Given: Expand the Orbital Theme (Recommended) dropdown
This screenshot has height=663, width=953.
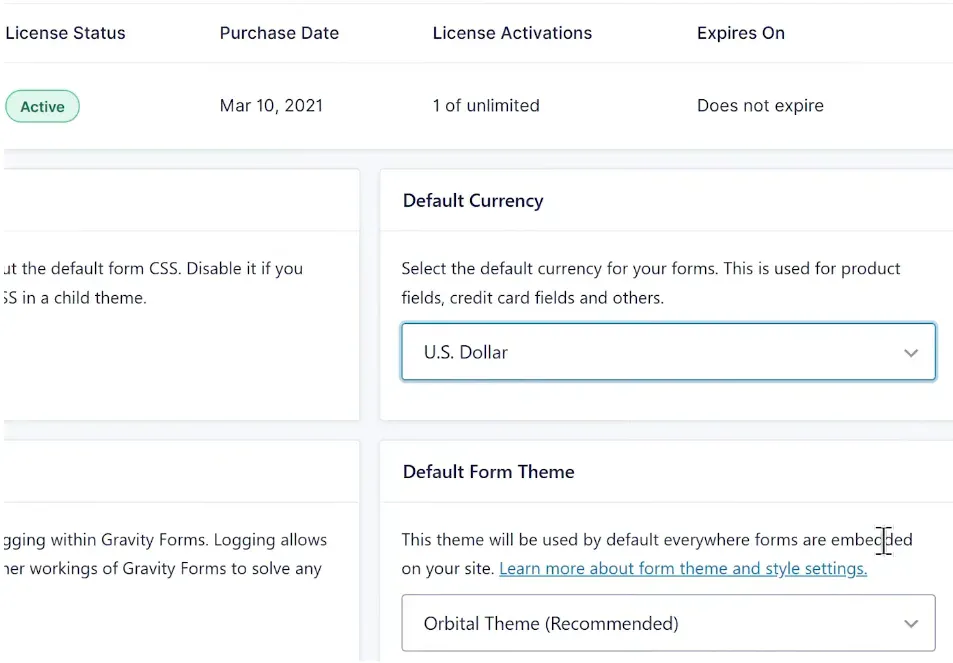Looking at the screenshot, I should [667, 623].
